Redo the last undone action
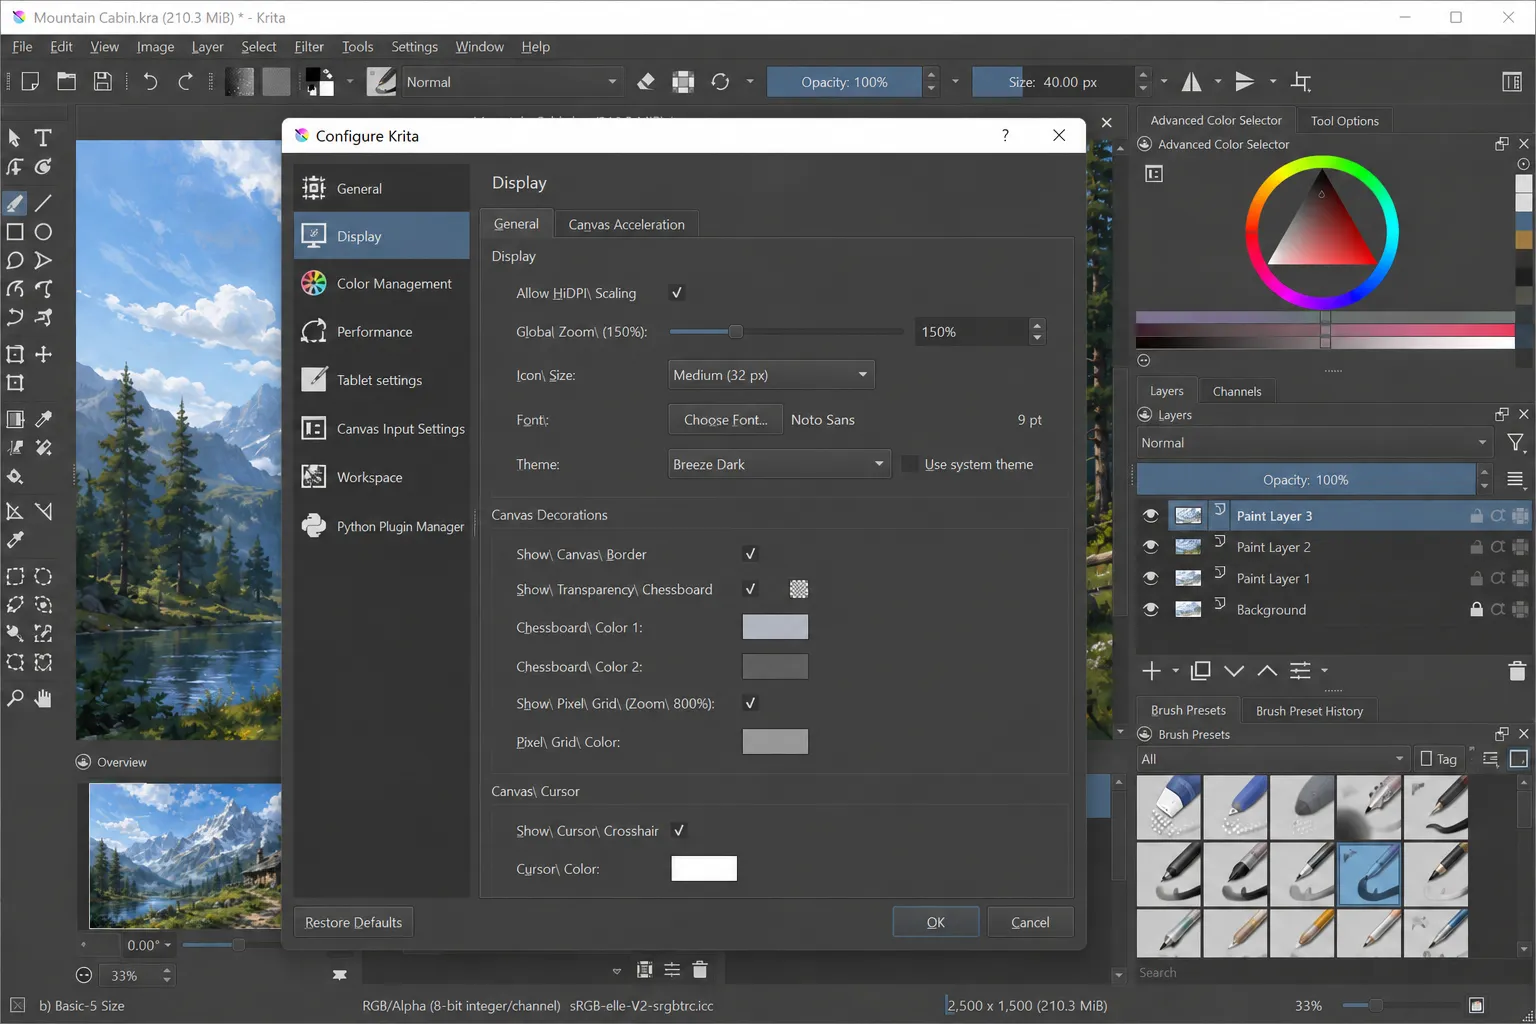The height and width of the screenshot is (1024, 1536). [x=185, y=82]
